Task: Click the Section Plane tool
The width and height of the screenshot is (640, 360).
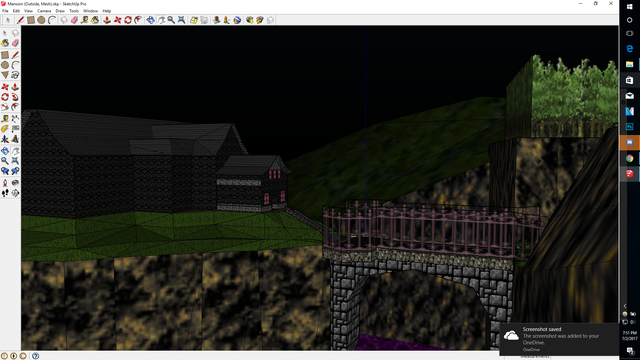Action: (x=15, y=193)
